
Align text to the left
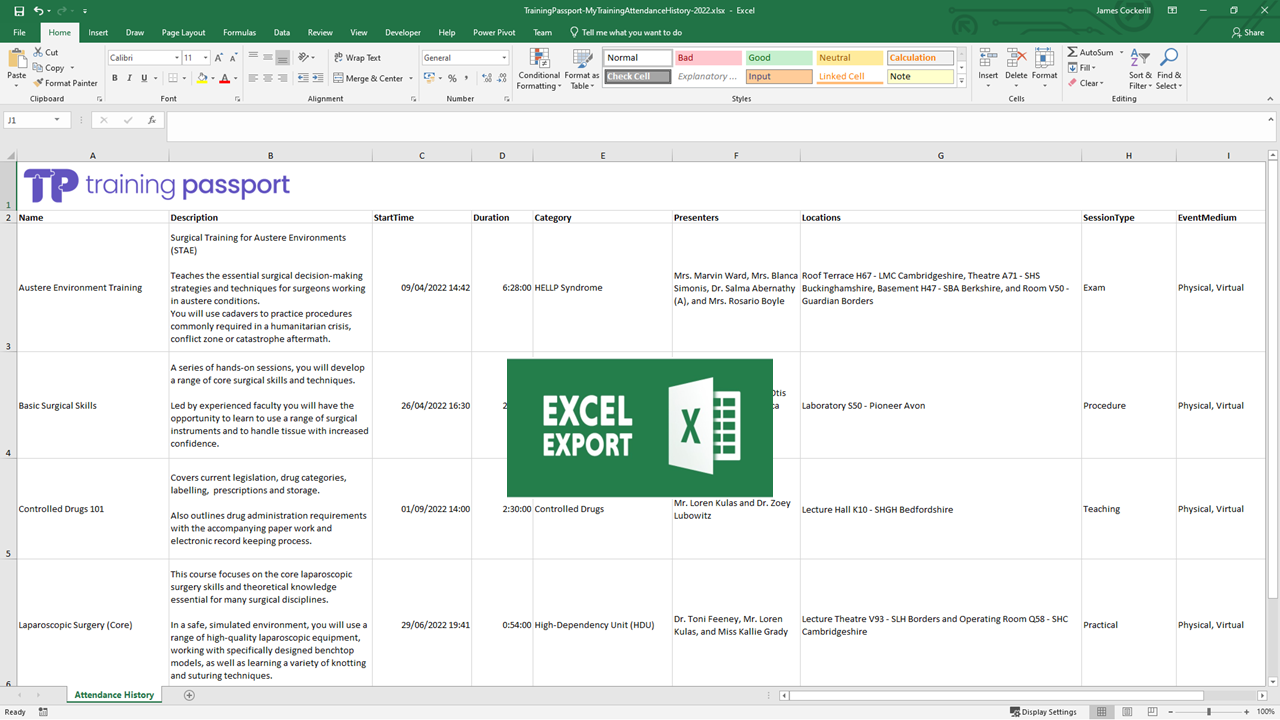click(x=253, y=78)
